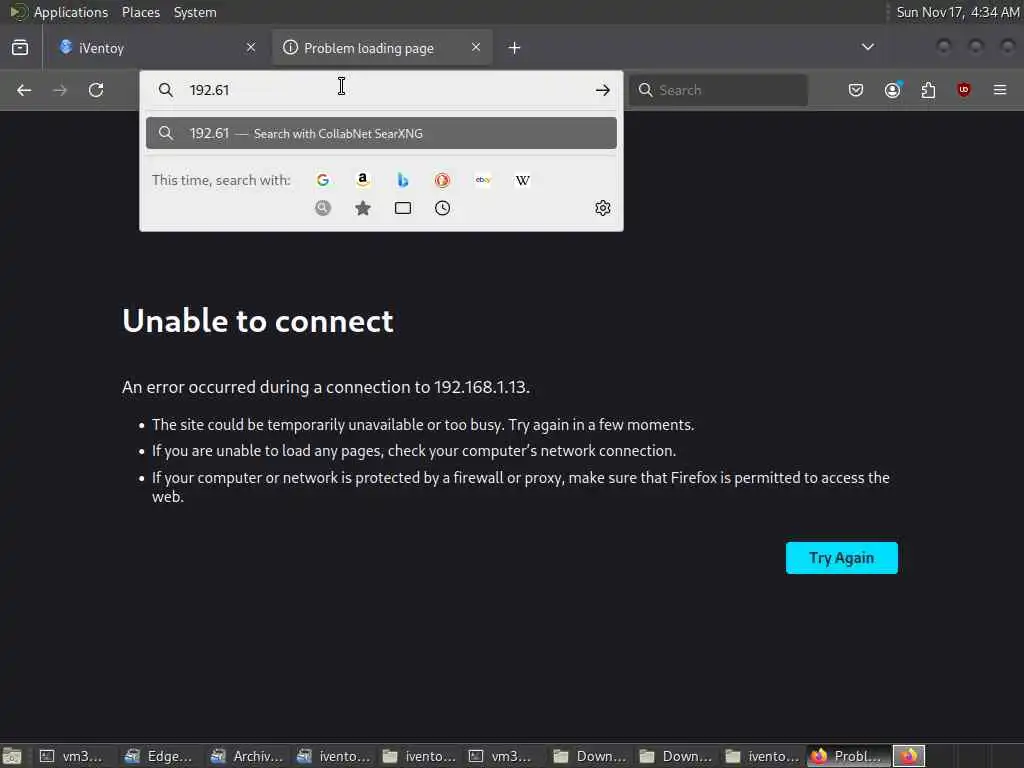Click the show desktop taskbar icon

[12, 756]
